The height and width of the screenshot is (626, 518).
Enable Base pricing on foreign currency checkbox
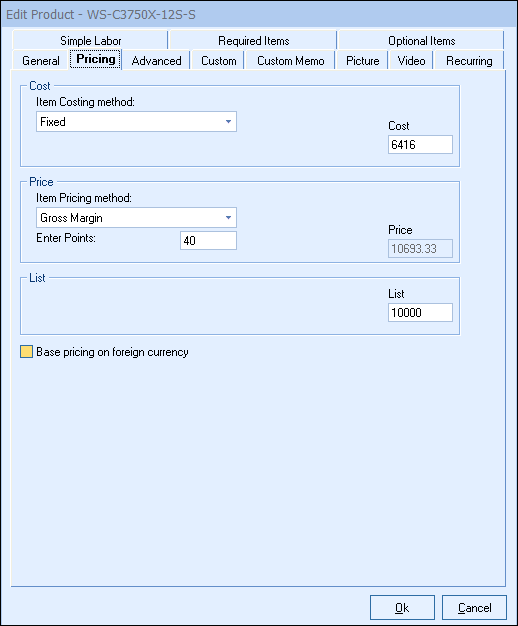pyautogui.click(x=26, y=352)
